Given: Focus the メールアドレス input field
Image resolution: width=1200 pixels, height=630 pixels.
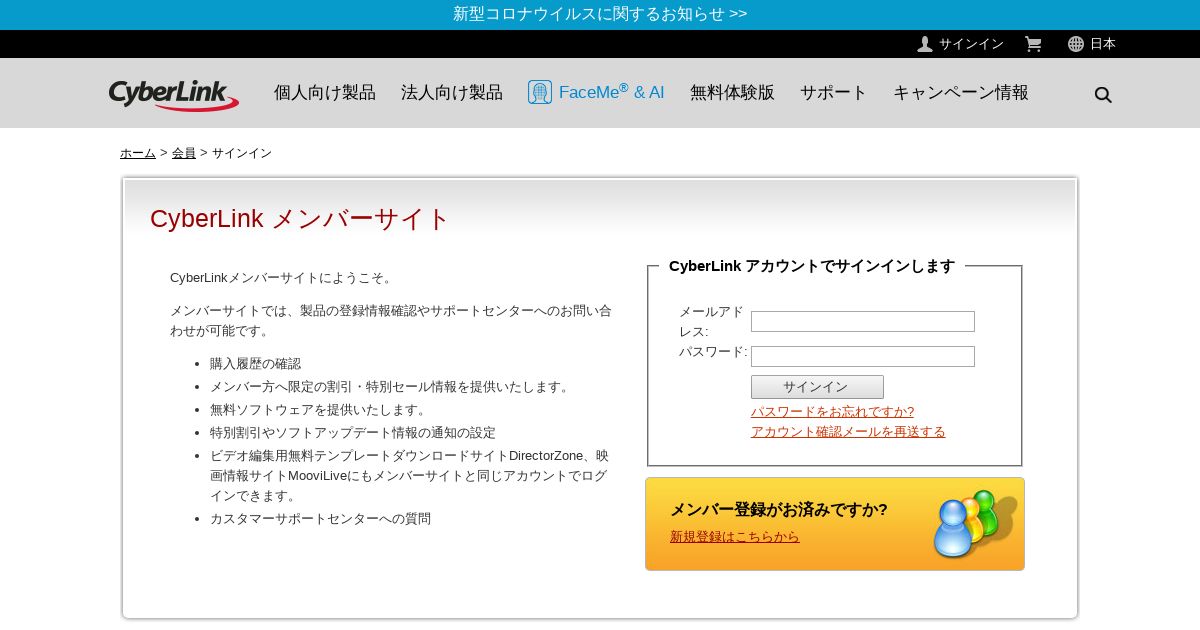Looking at the screenshot, I should (x=863, y=321).
